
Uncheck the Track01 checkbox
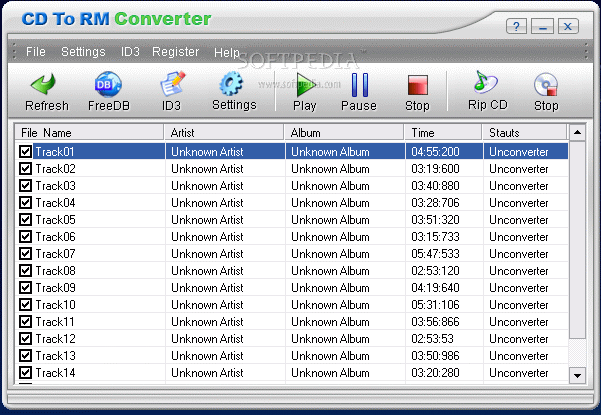click(x=25, y=152)
